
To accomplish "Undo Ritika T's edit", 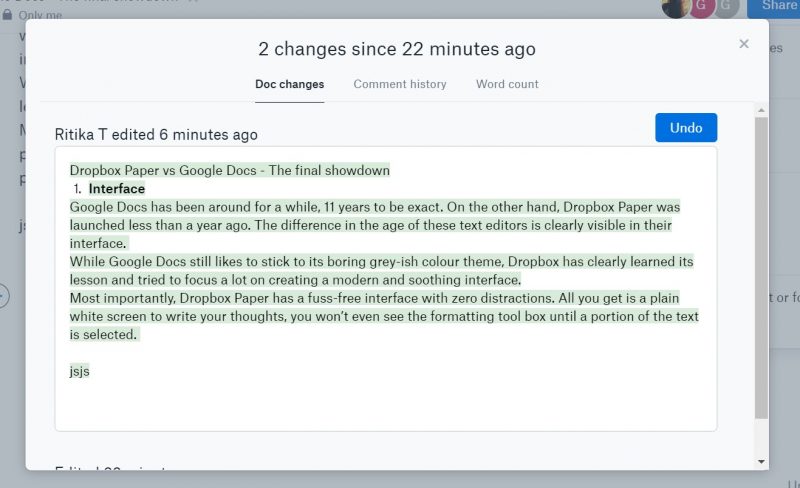I will [686, 128].
